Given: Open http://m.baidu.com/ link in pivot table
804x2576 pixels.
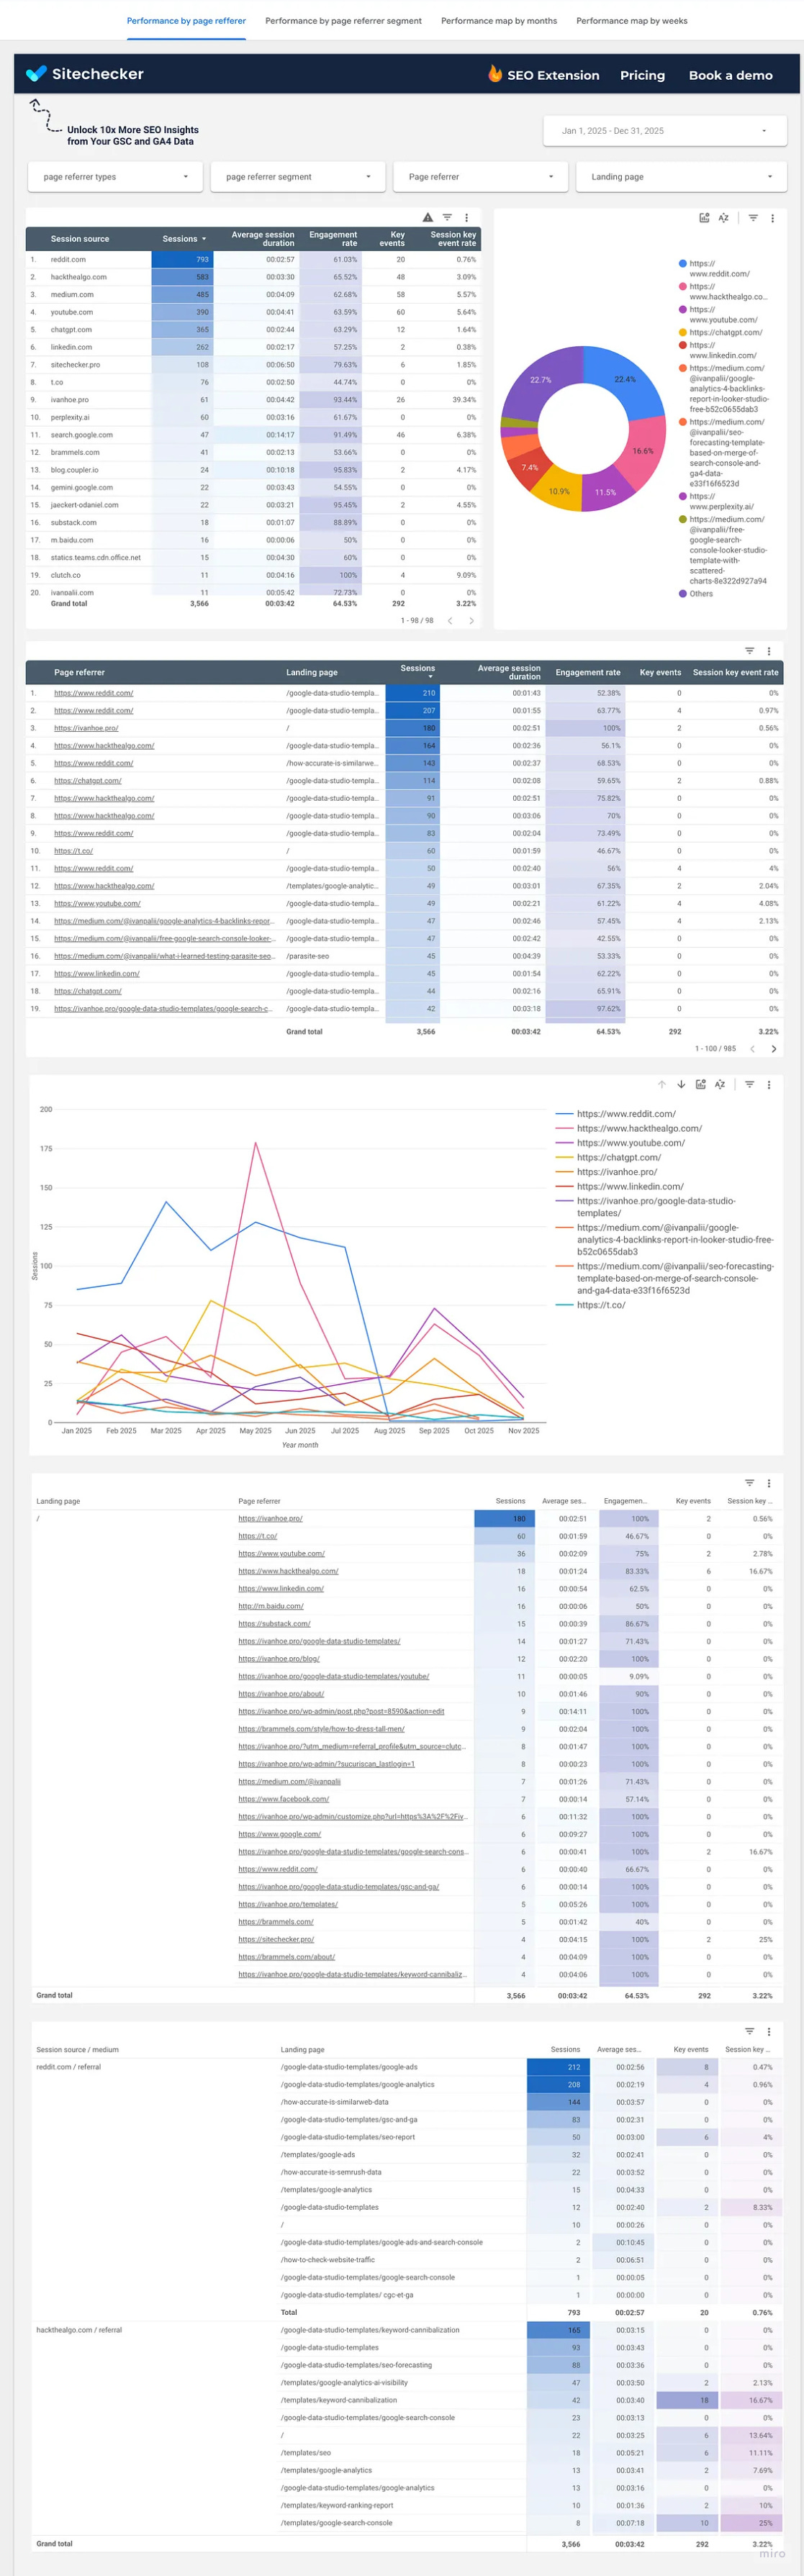Looking at the screenshot, I should coord(271,1606).
